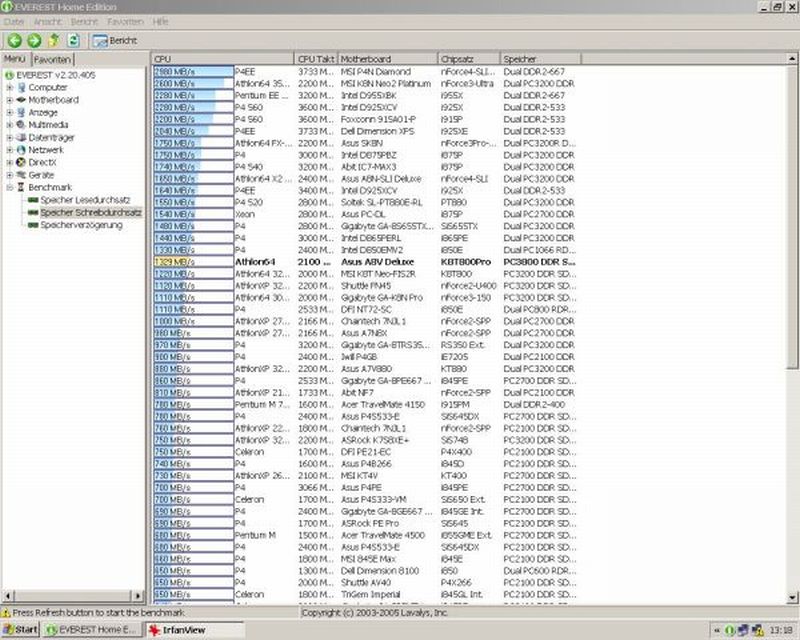Switch to IrfanView taskbar button
The width and height of the screenshot is (800, 640).
point(195,630)
